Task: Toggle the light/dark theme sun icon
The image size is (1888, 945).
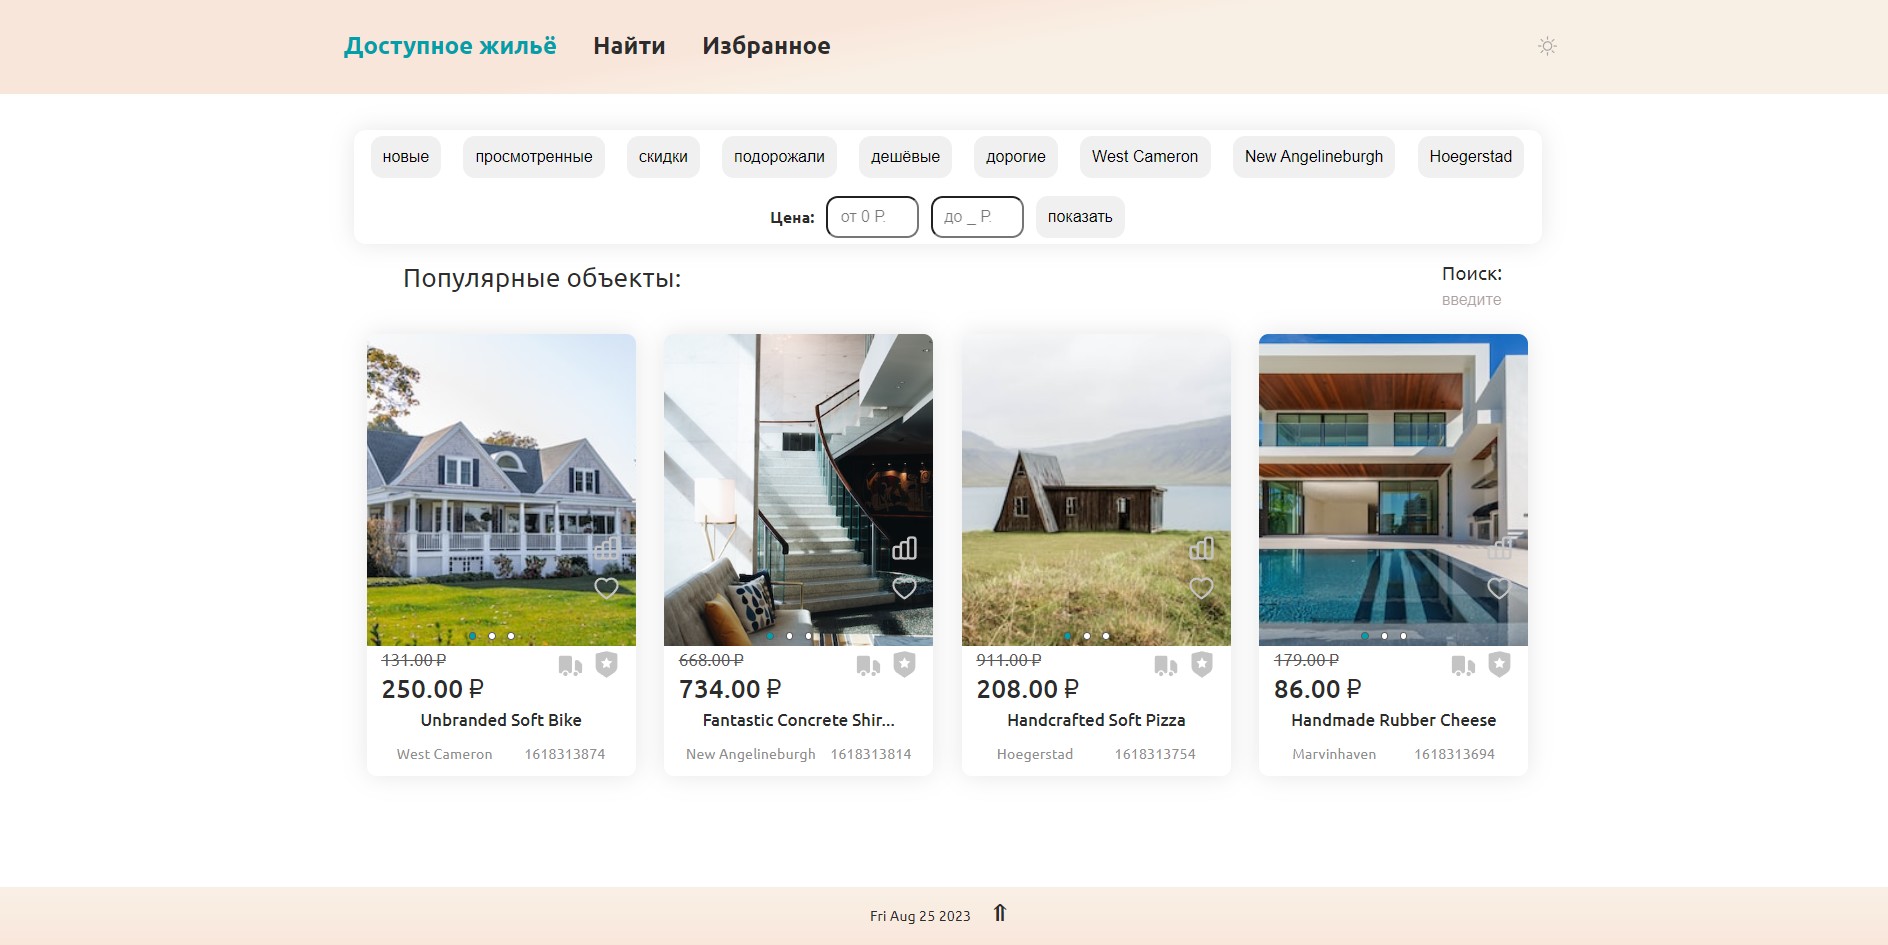Action: 1548,46
